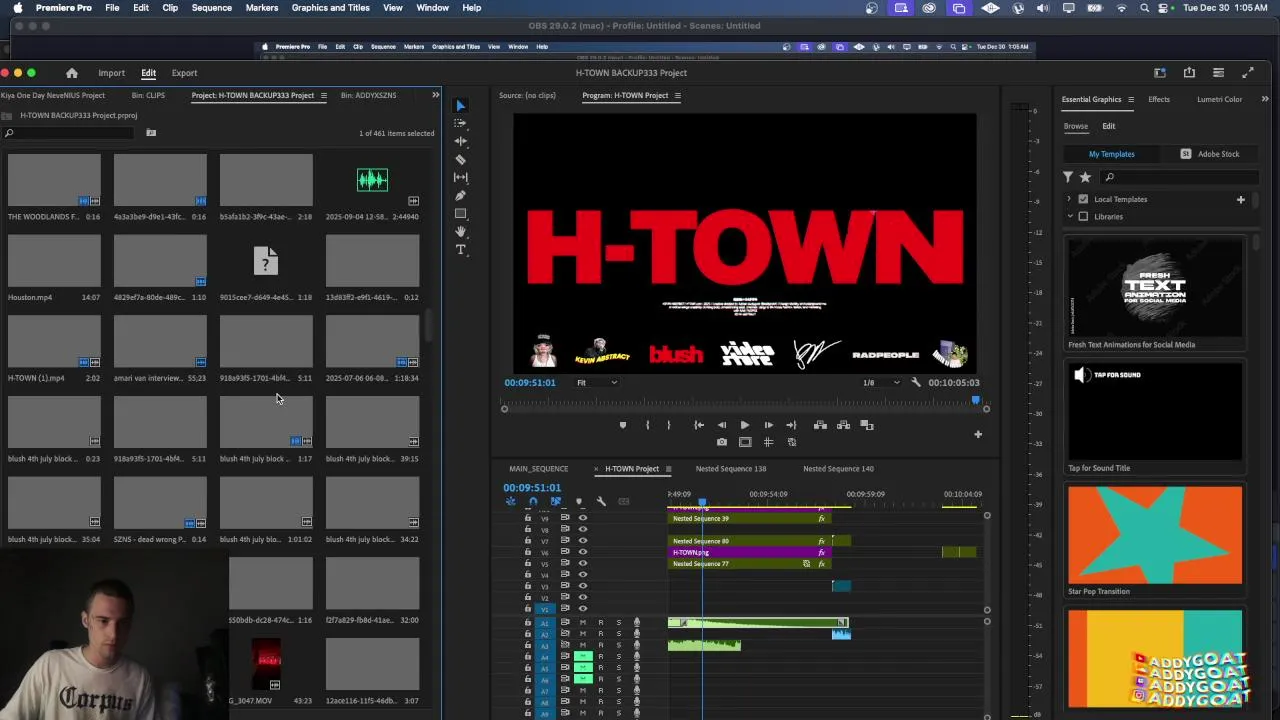1280x720 pixels.
Task: Open Workspaces icon in header
Action: 1160,73
